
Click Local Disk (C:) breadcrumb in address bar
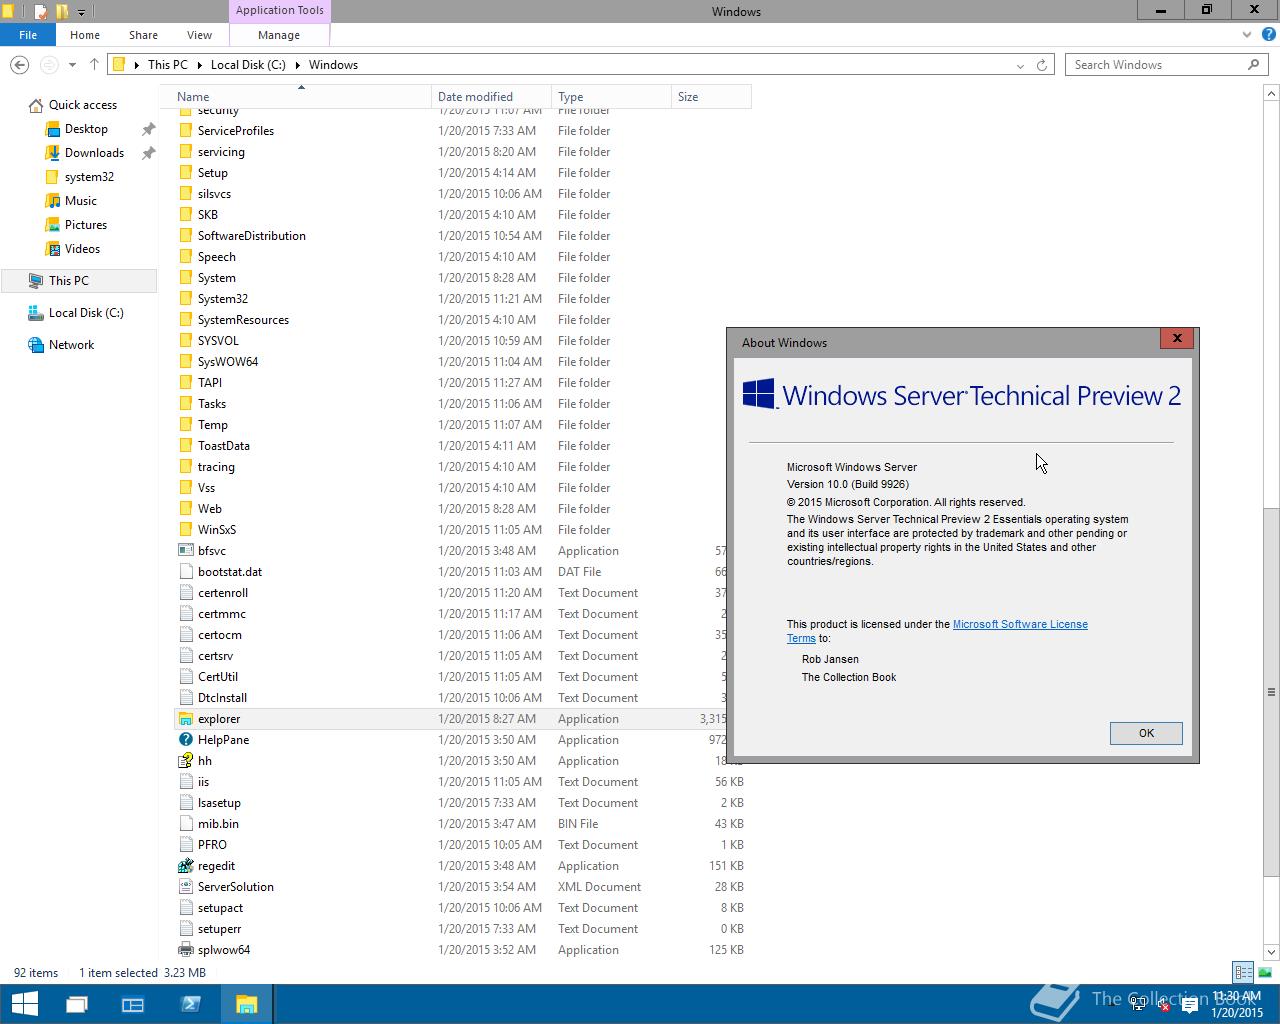[248, 64]
